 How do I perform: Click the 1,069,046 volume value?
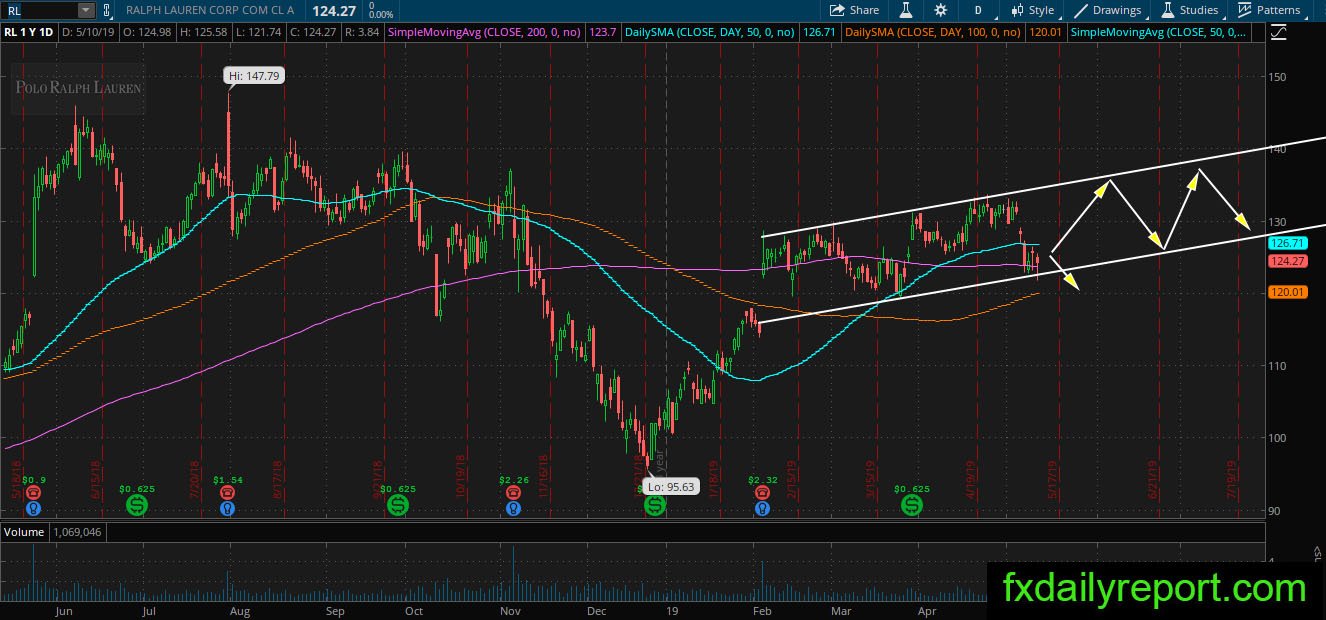(x=77, y=532)
